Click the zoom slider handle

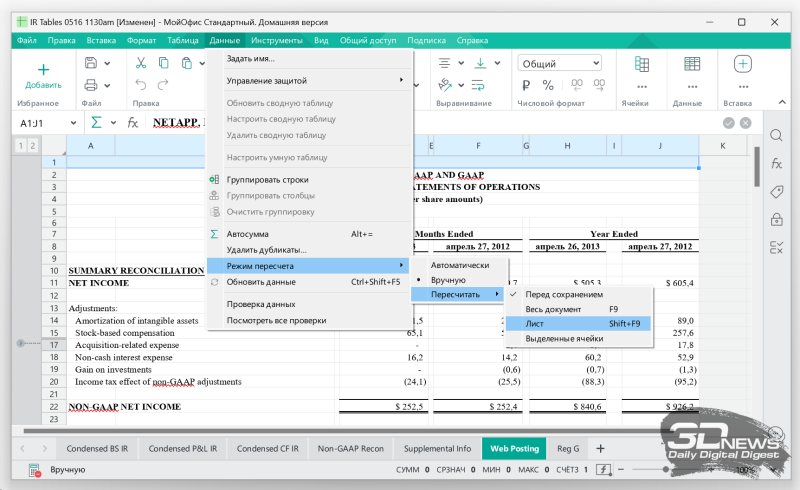666,470
